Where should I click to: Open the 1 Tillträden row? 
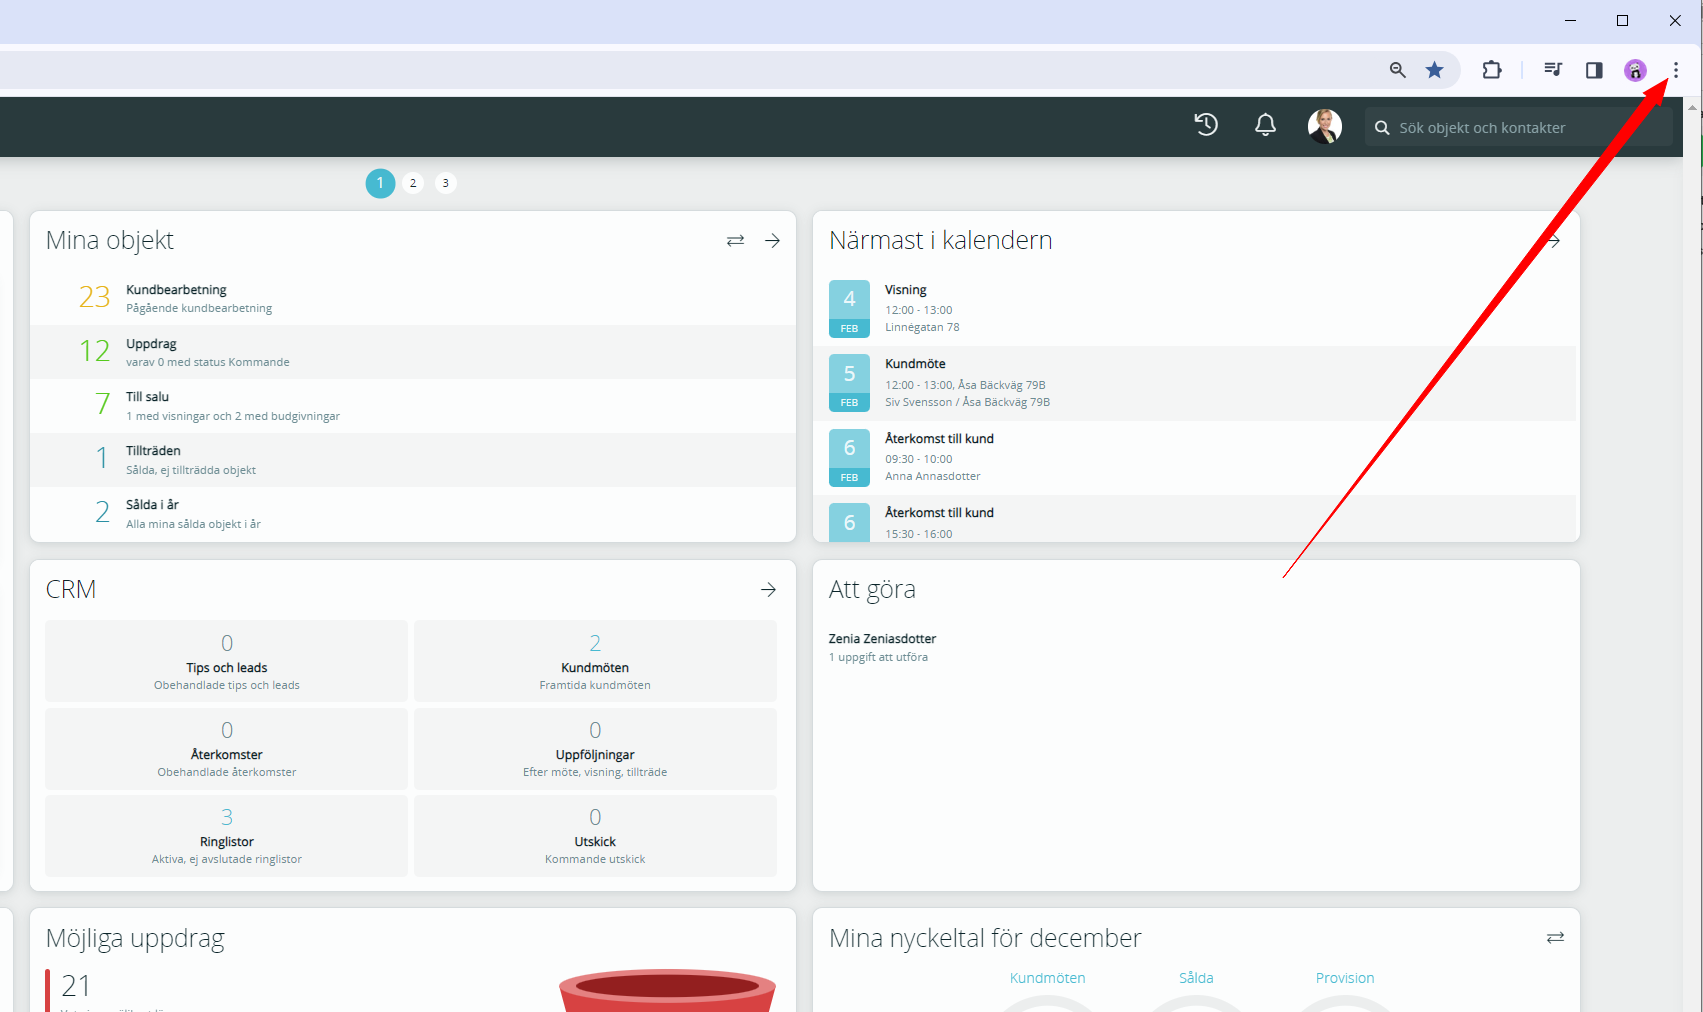[x=413, y=460]
